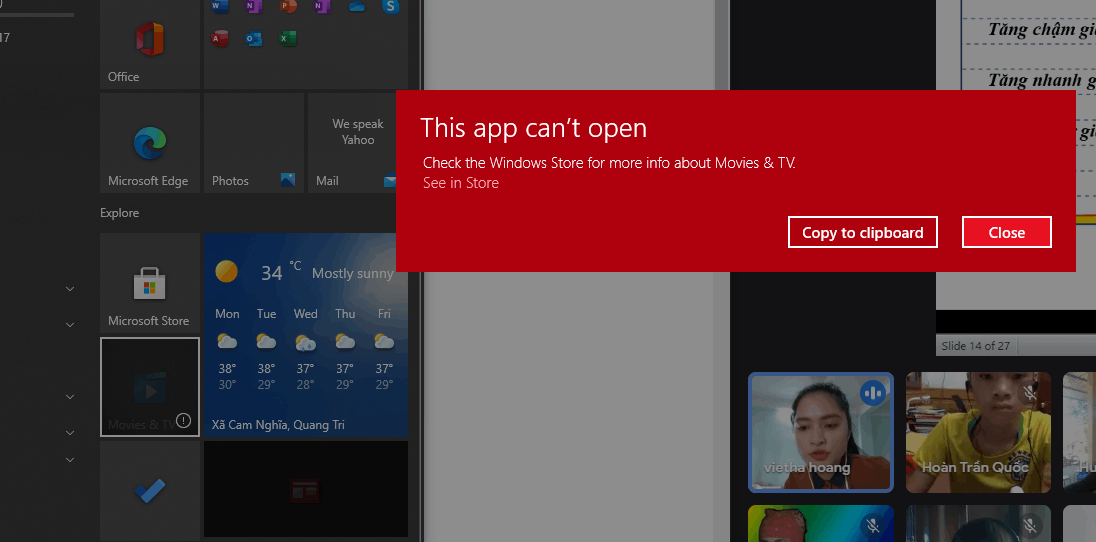The height and width of the screenshot is (542, 1096).
Task: Click the speaking indicator on vietha hoang's video
Action: pos(872,394)
